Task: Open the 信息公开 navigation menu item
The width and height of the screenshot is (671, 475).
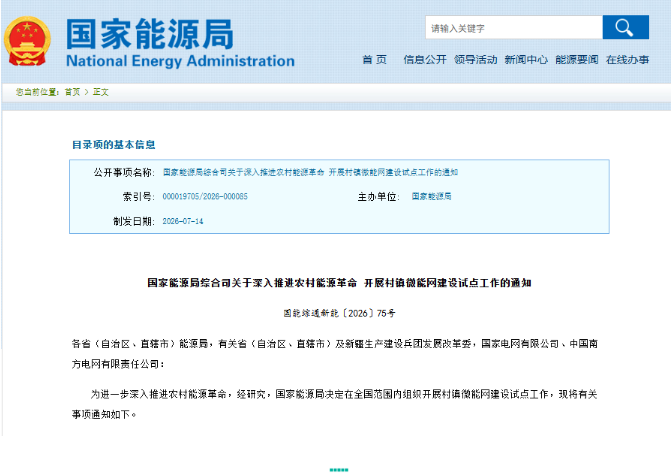Action: click(425, 59)
